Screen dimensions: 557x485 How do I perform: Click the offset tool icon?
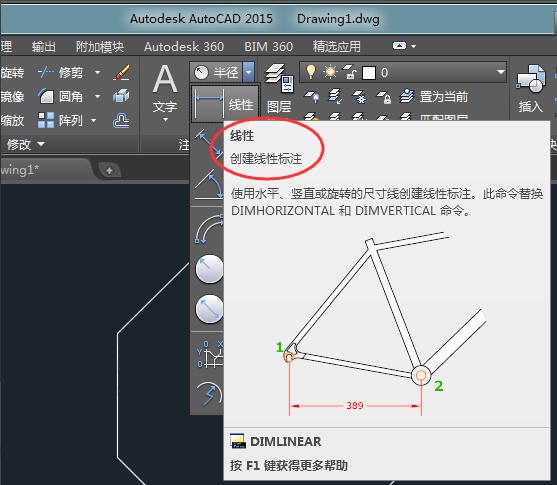pos(121,120)
